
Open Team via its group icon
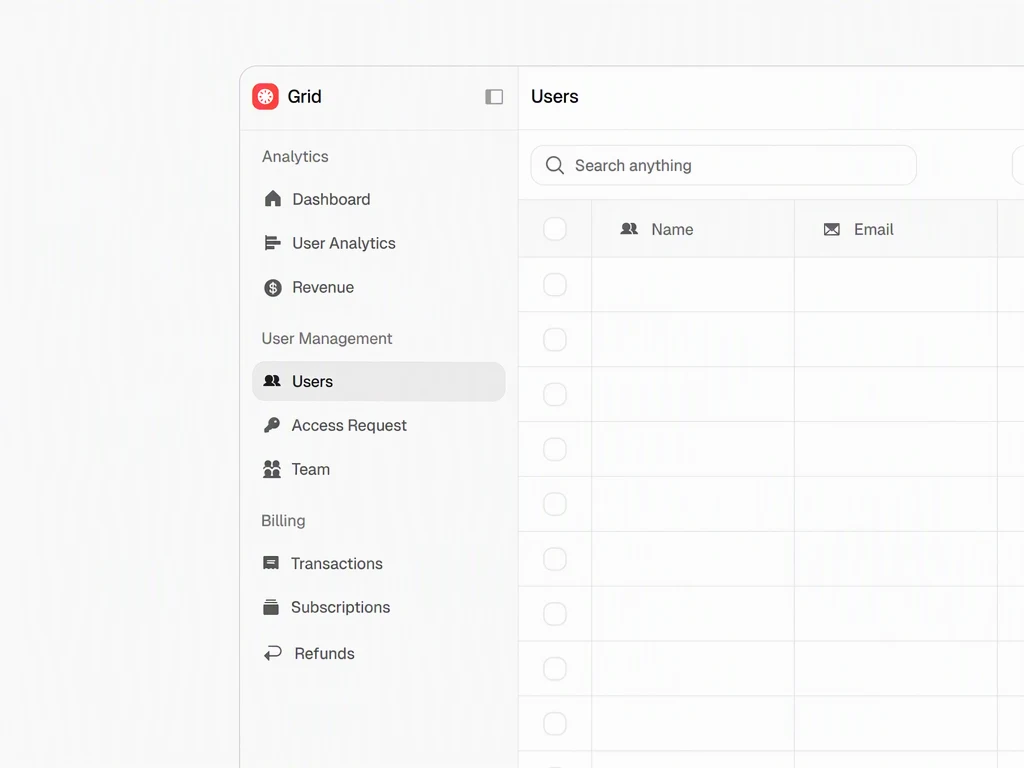click(272, 469)
